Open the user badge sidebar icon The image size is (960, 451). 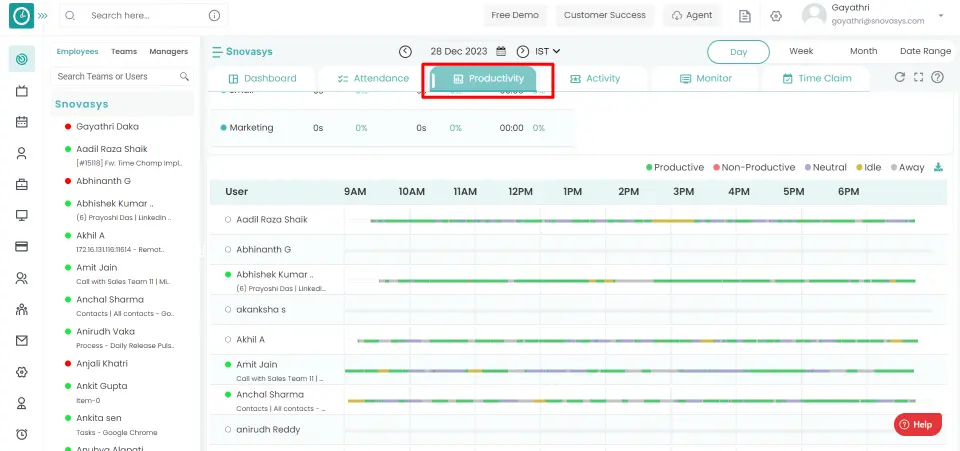click(x=21, y=403)
